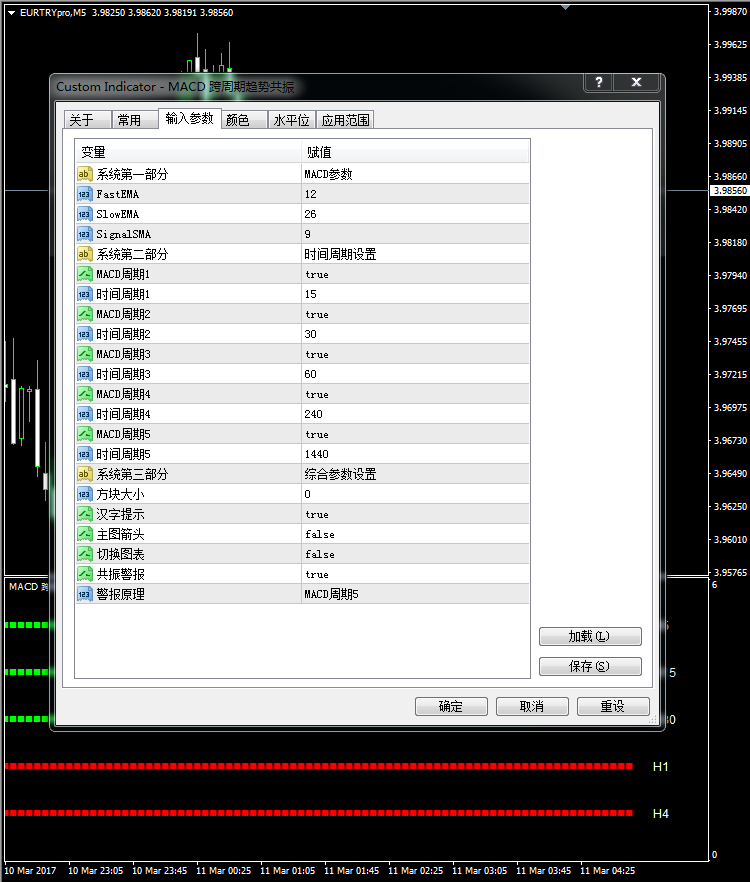Click the string icon beside 系统第二部分
The height and width of the screenshot is (882, 750).
click(84, 254)
